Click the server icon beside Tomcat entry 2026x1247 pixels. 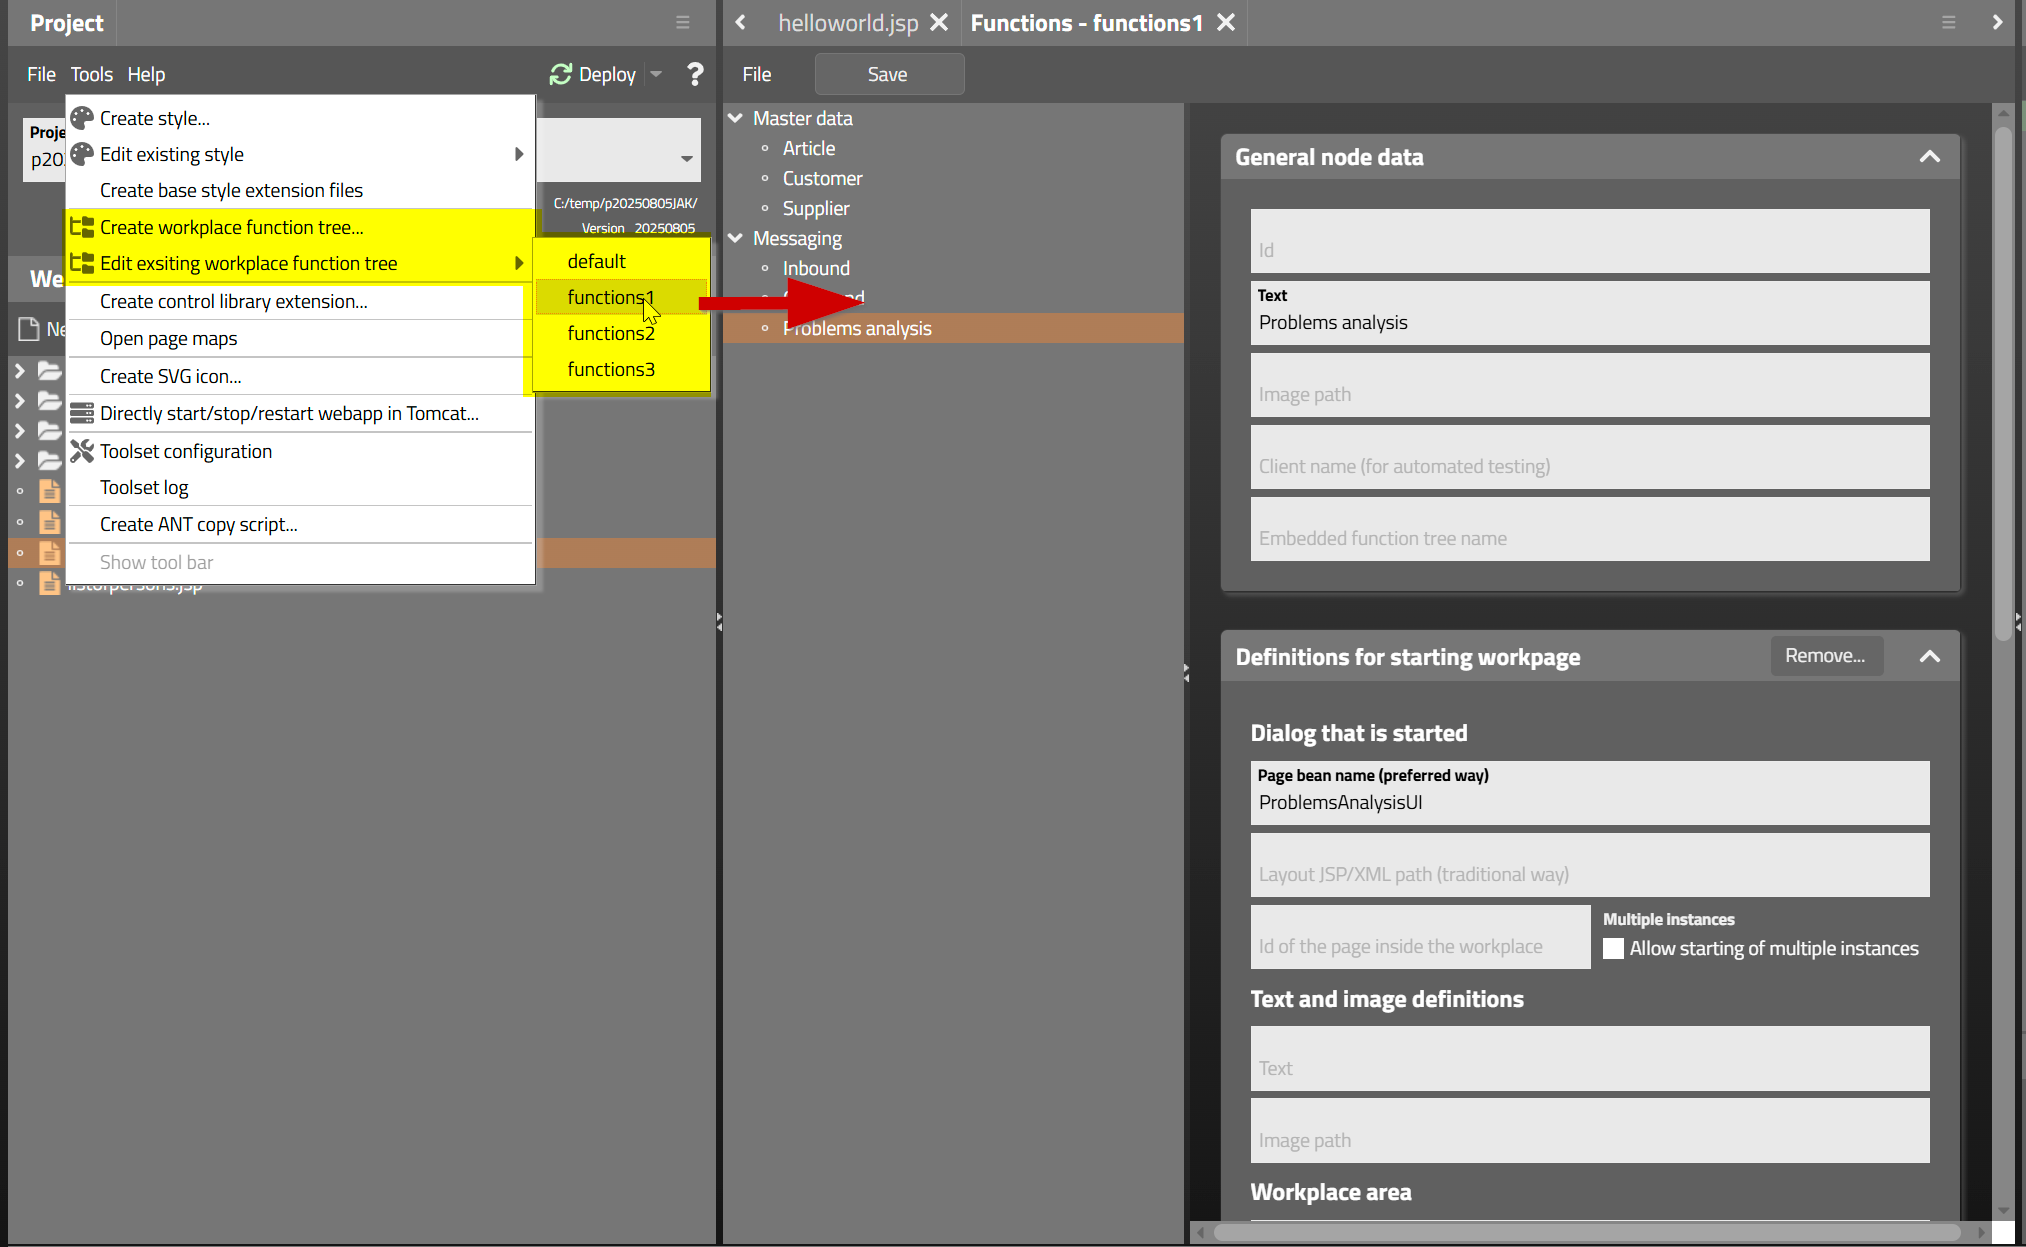(82, 413)
